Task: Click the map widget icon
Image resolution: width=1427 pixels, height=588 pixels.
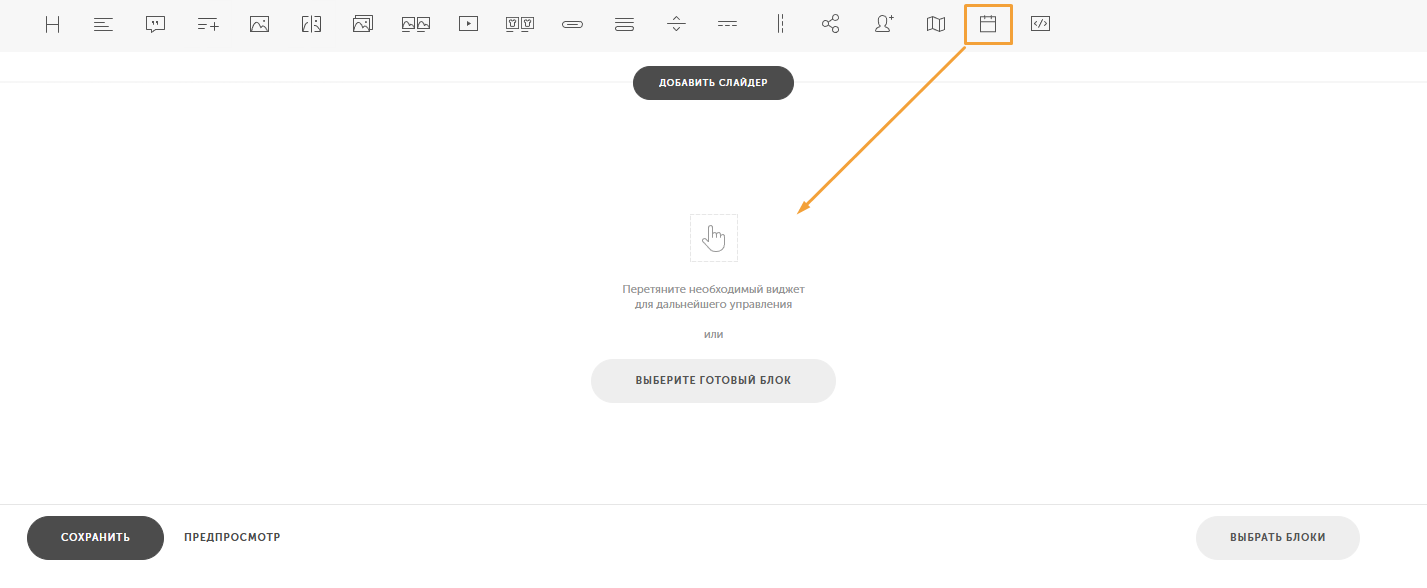Action: [936, 25]
